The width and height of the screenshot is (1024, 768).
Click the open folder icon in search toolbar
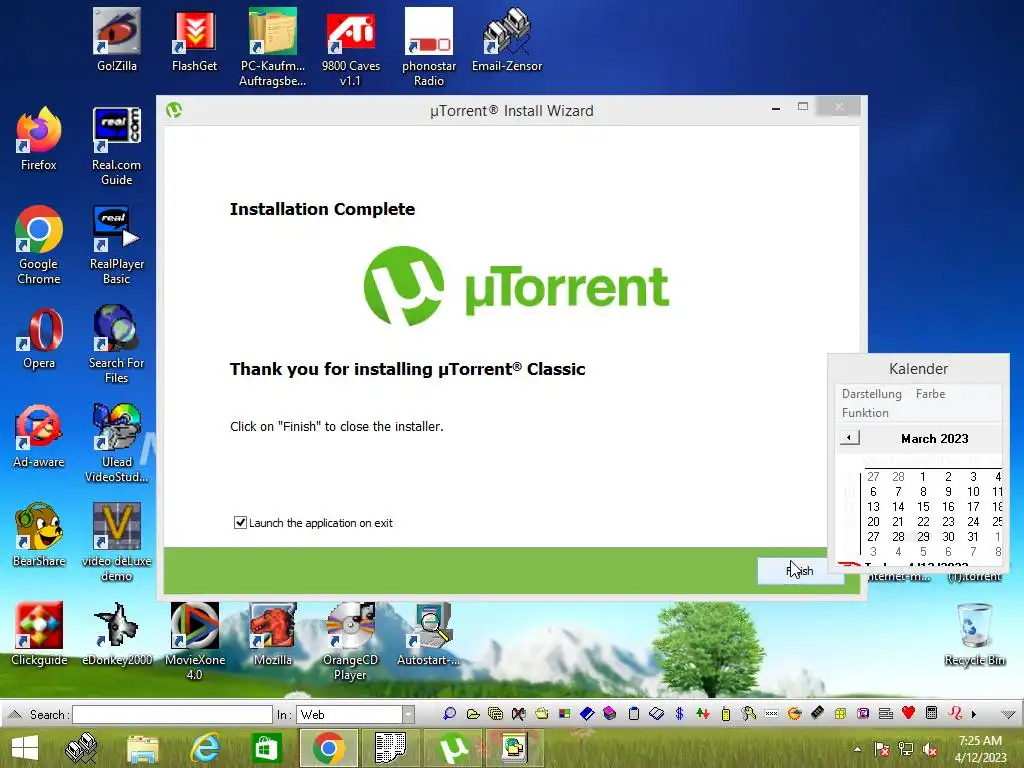(x=473, y=714)
